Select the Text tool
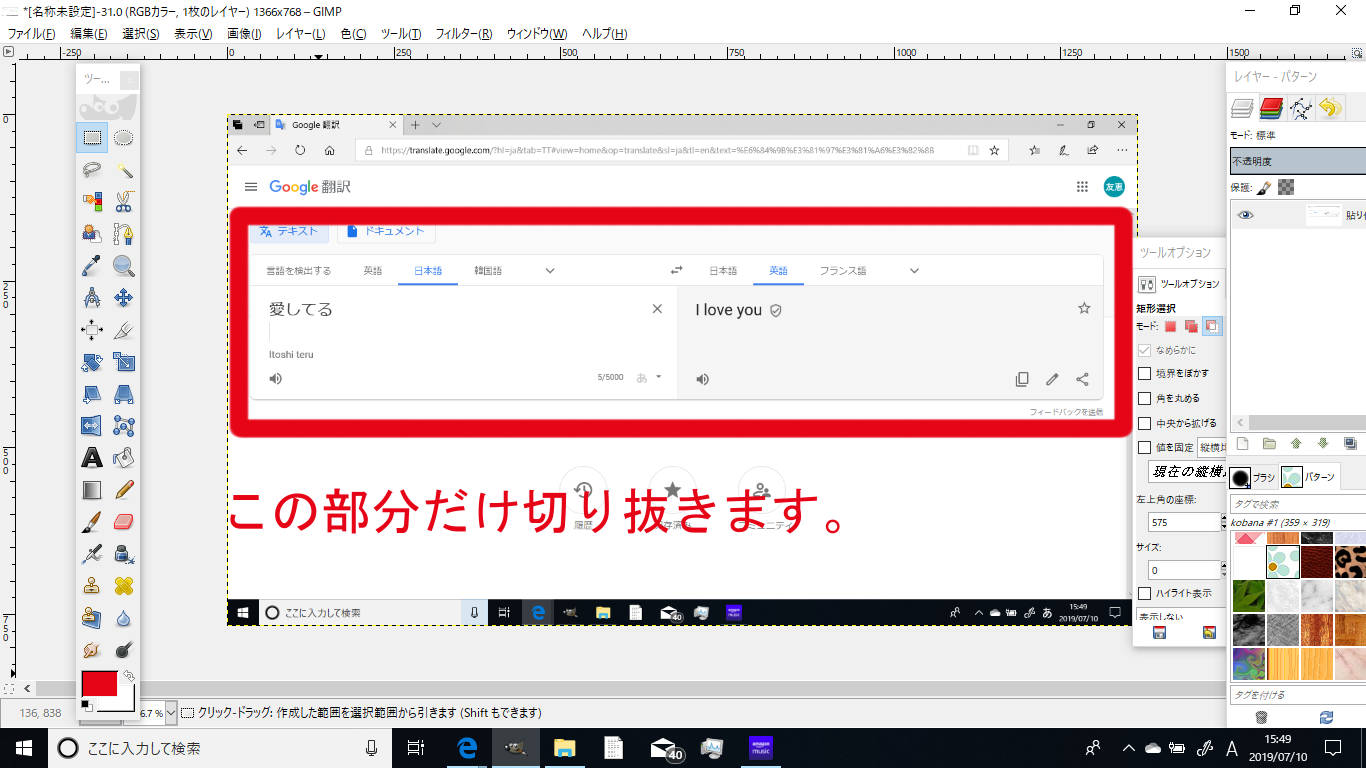 pos(92,458)
